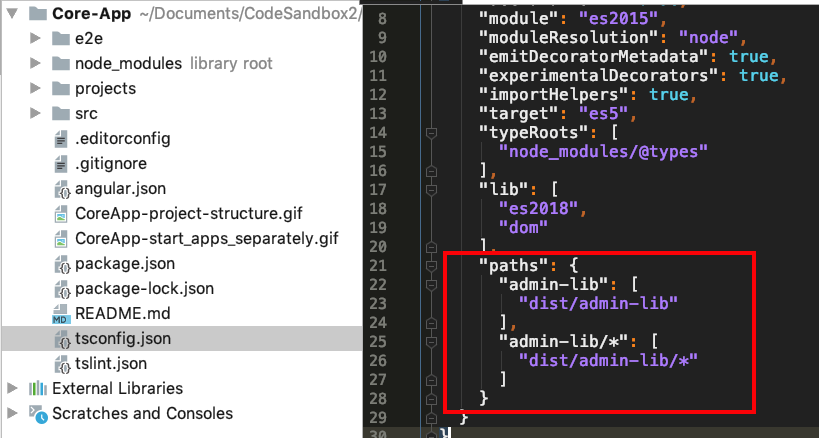Click the .editorconfig file icon

(59, 138)
